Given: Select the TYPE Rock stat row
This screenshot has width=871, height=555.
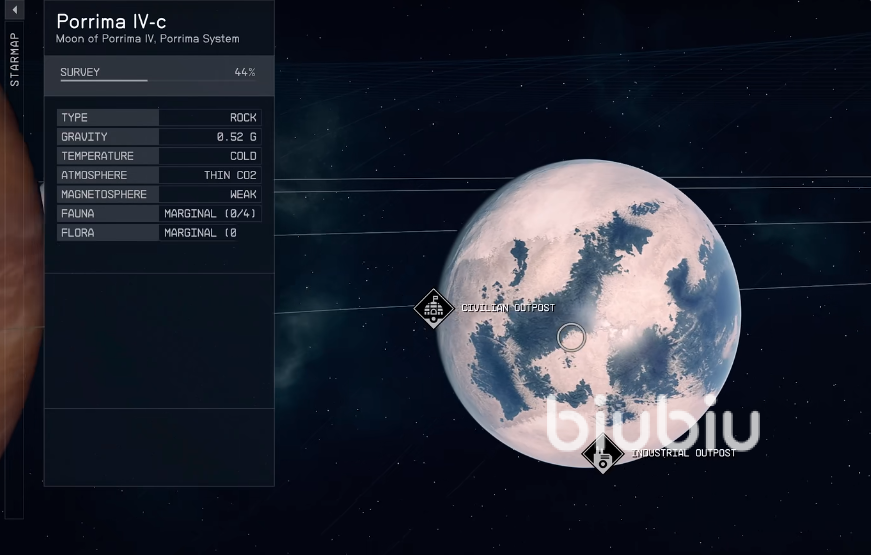Looking at the screenshot, I should [x=158, y=118].
